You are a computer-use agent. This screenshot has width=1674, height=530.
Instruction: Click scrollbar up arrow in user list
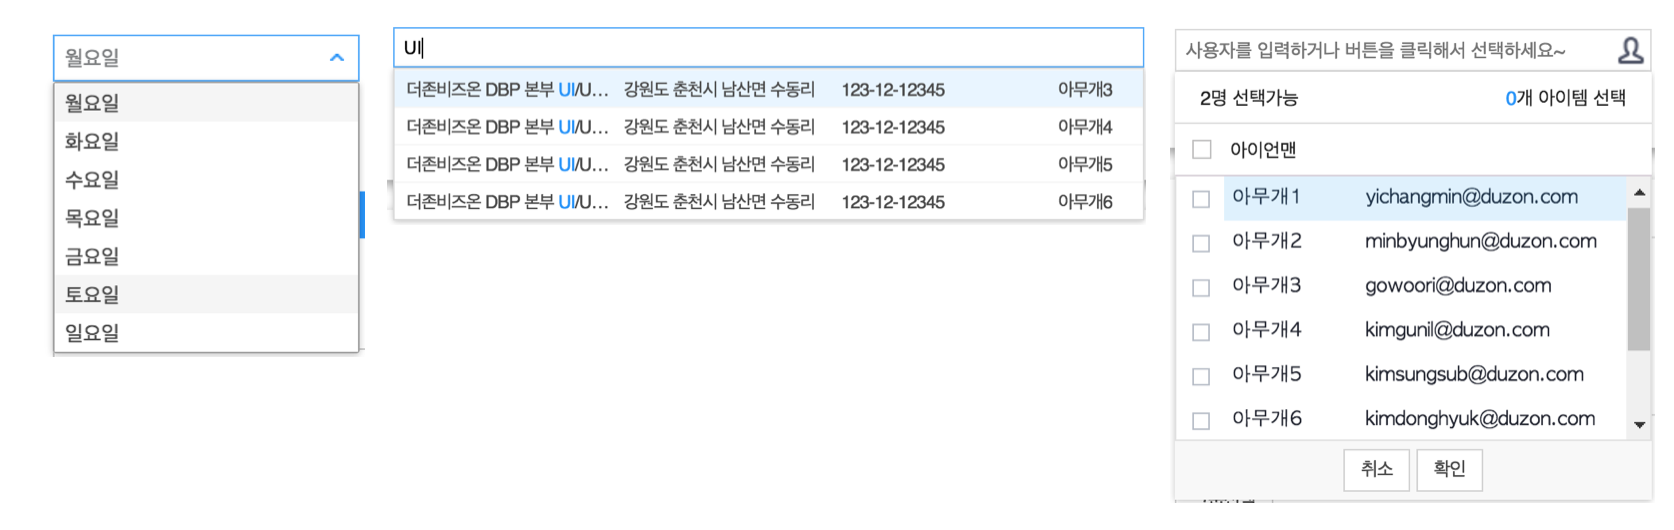1639,192
